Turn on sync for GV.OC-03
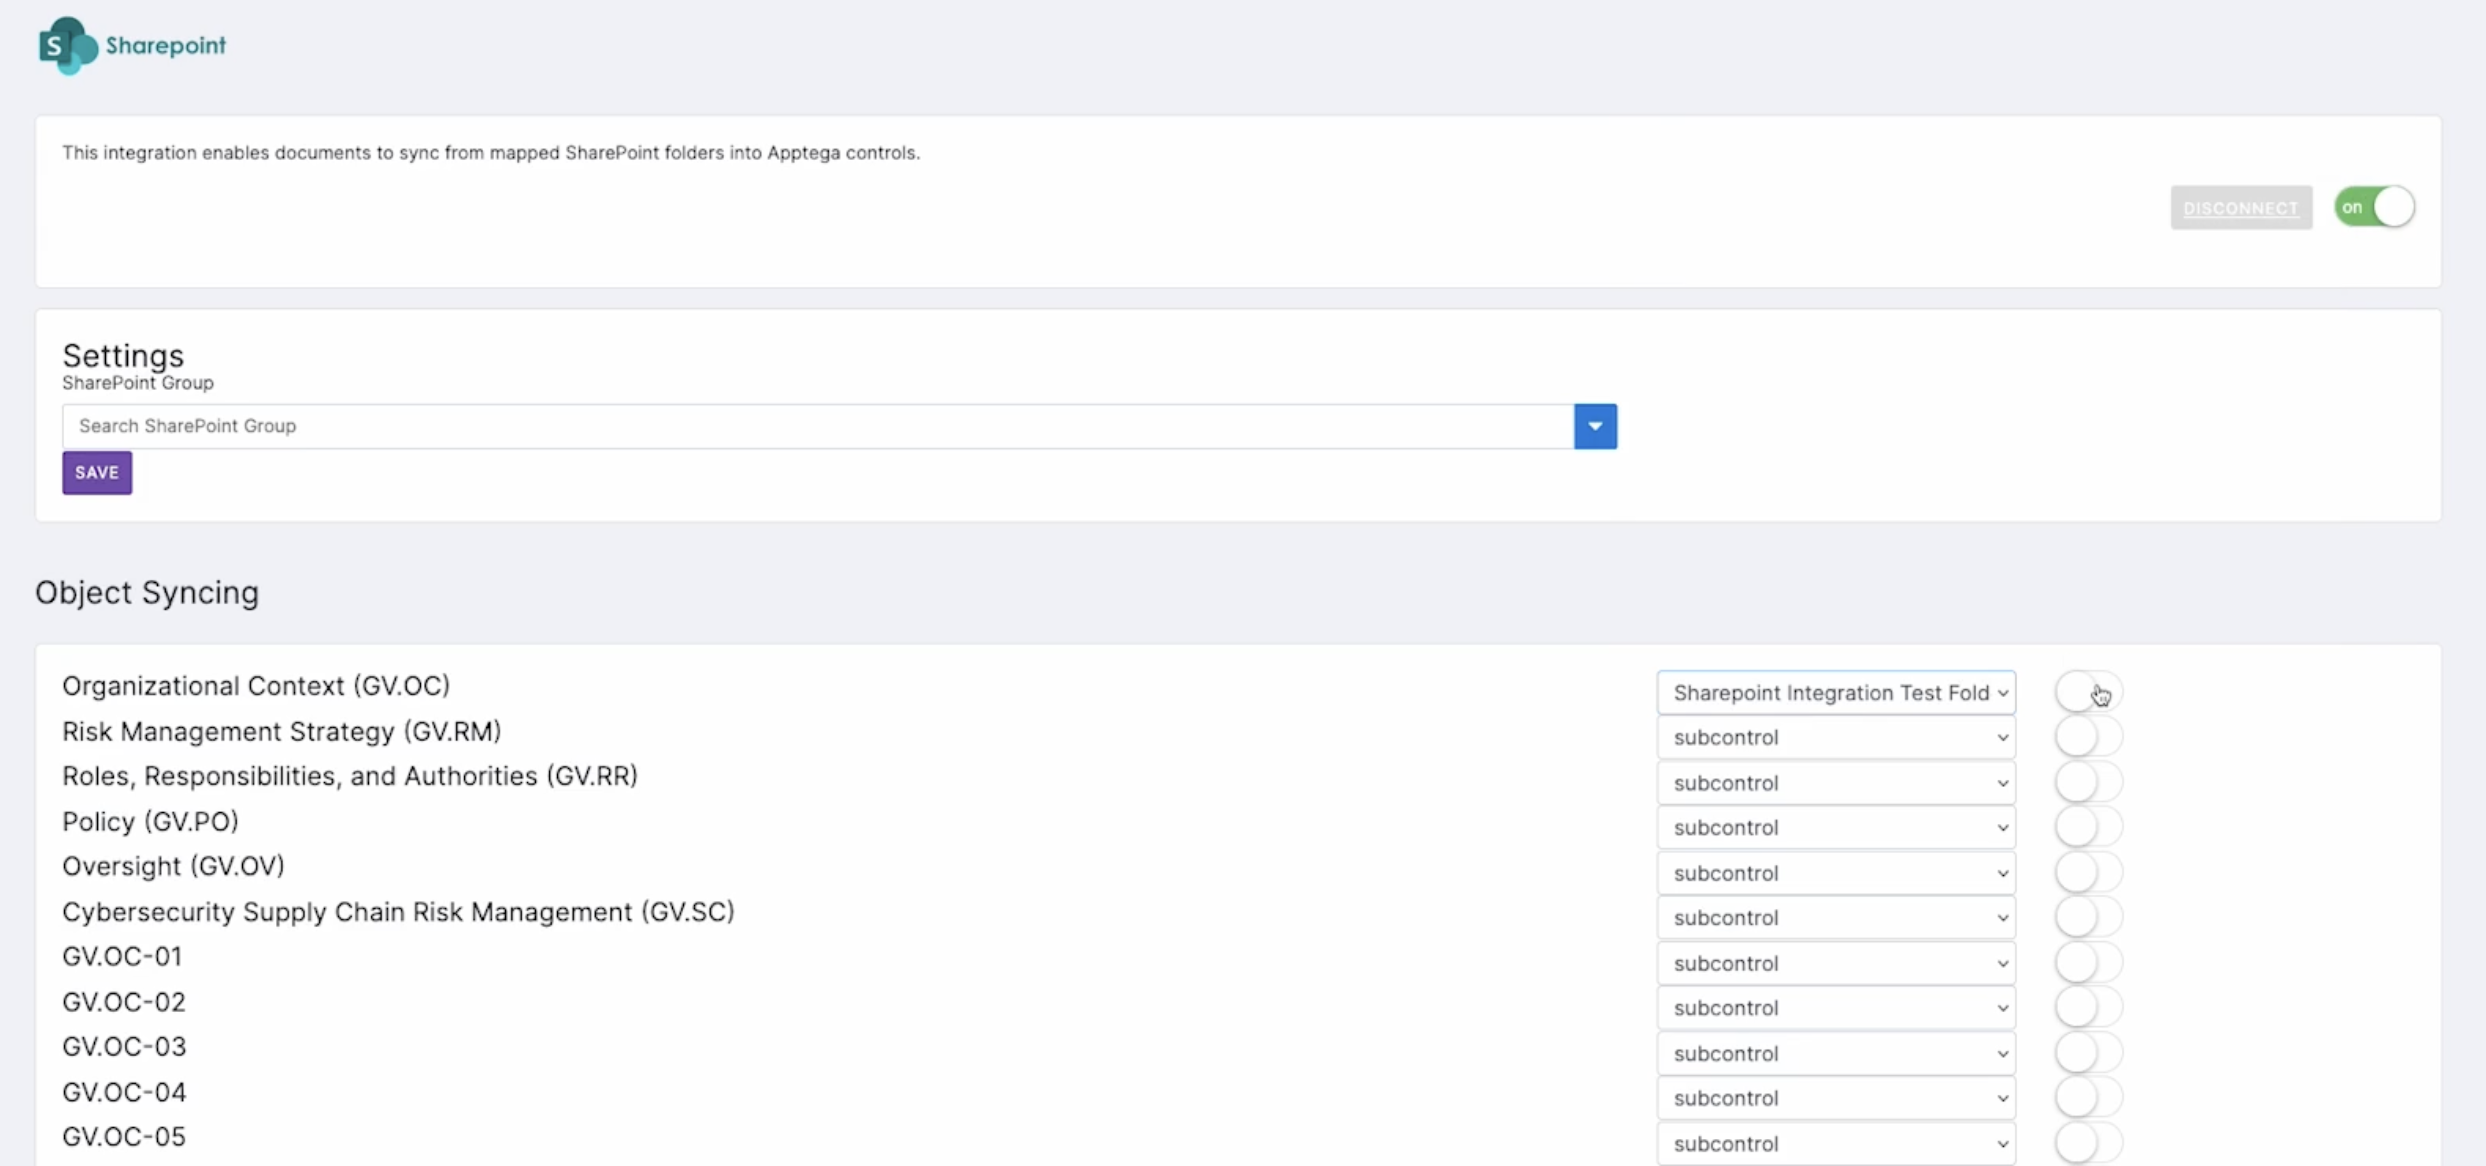2486x1166 pixels. [2087, 1052]
